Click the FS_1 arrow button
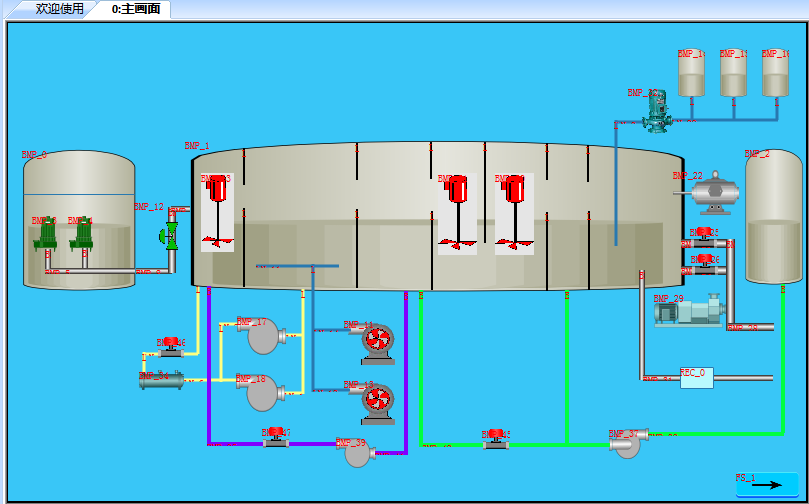 [766, 485]
